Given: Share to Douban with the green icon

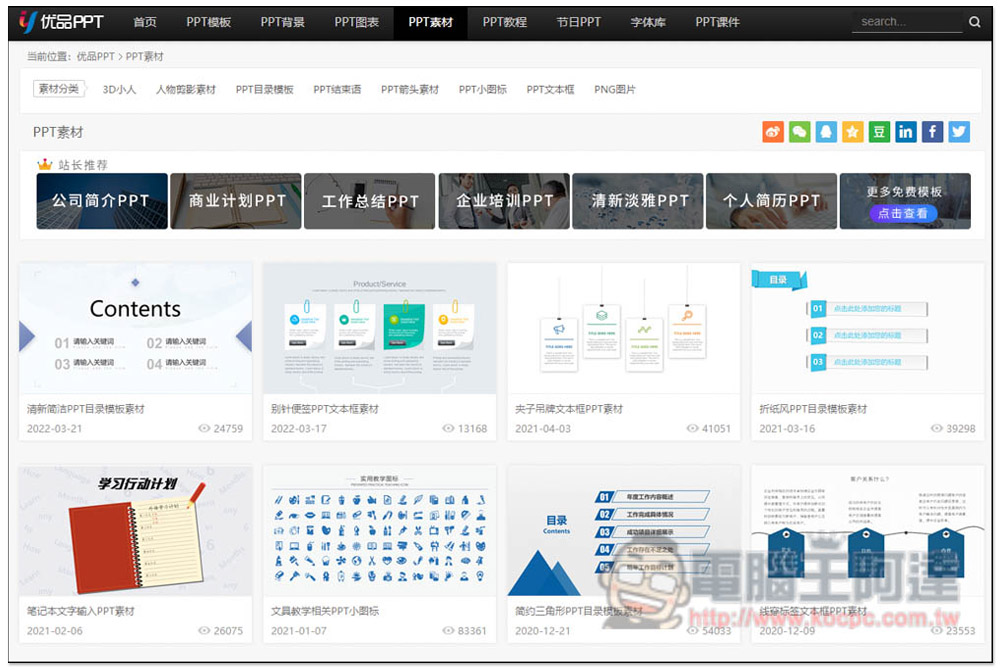Looking at the screenshot, I should 879,132.
